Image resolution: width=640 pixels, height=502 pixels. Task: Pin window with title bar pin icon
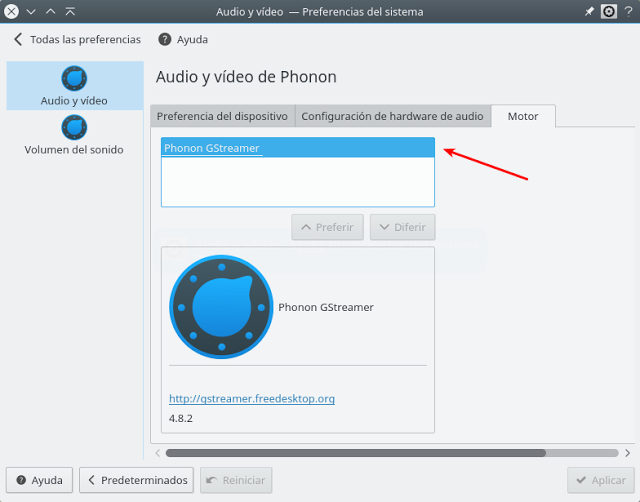[589, 12]
